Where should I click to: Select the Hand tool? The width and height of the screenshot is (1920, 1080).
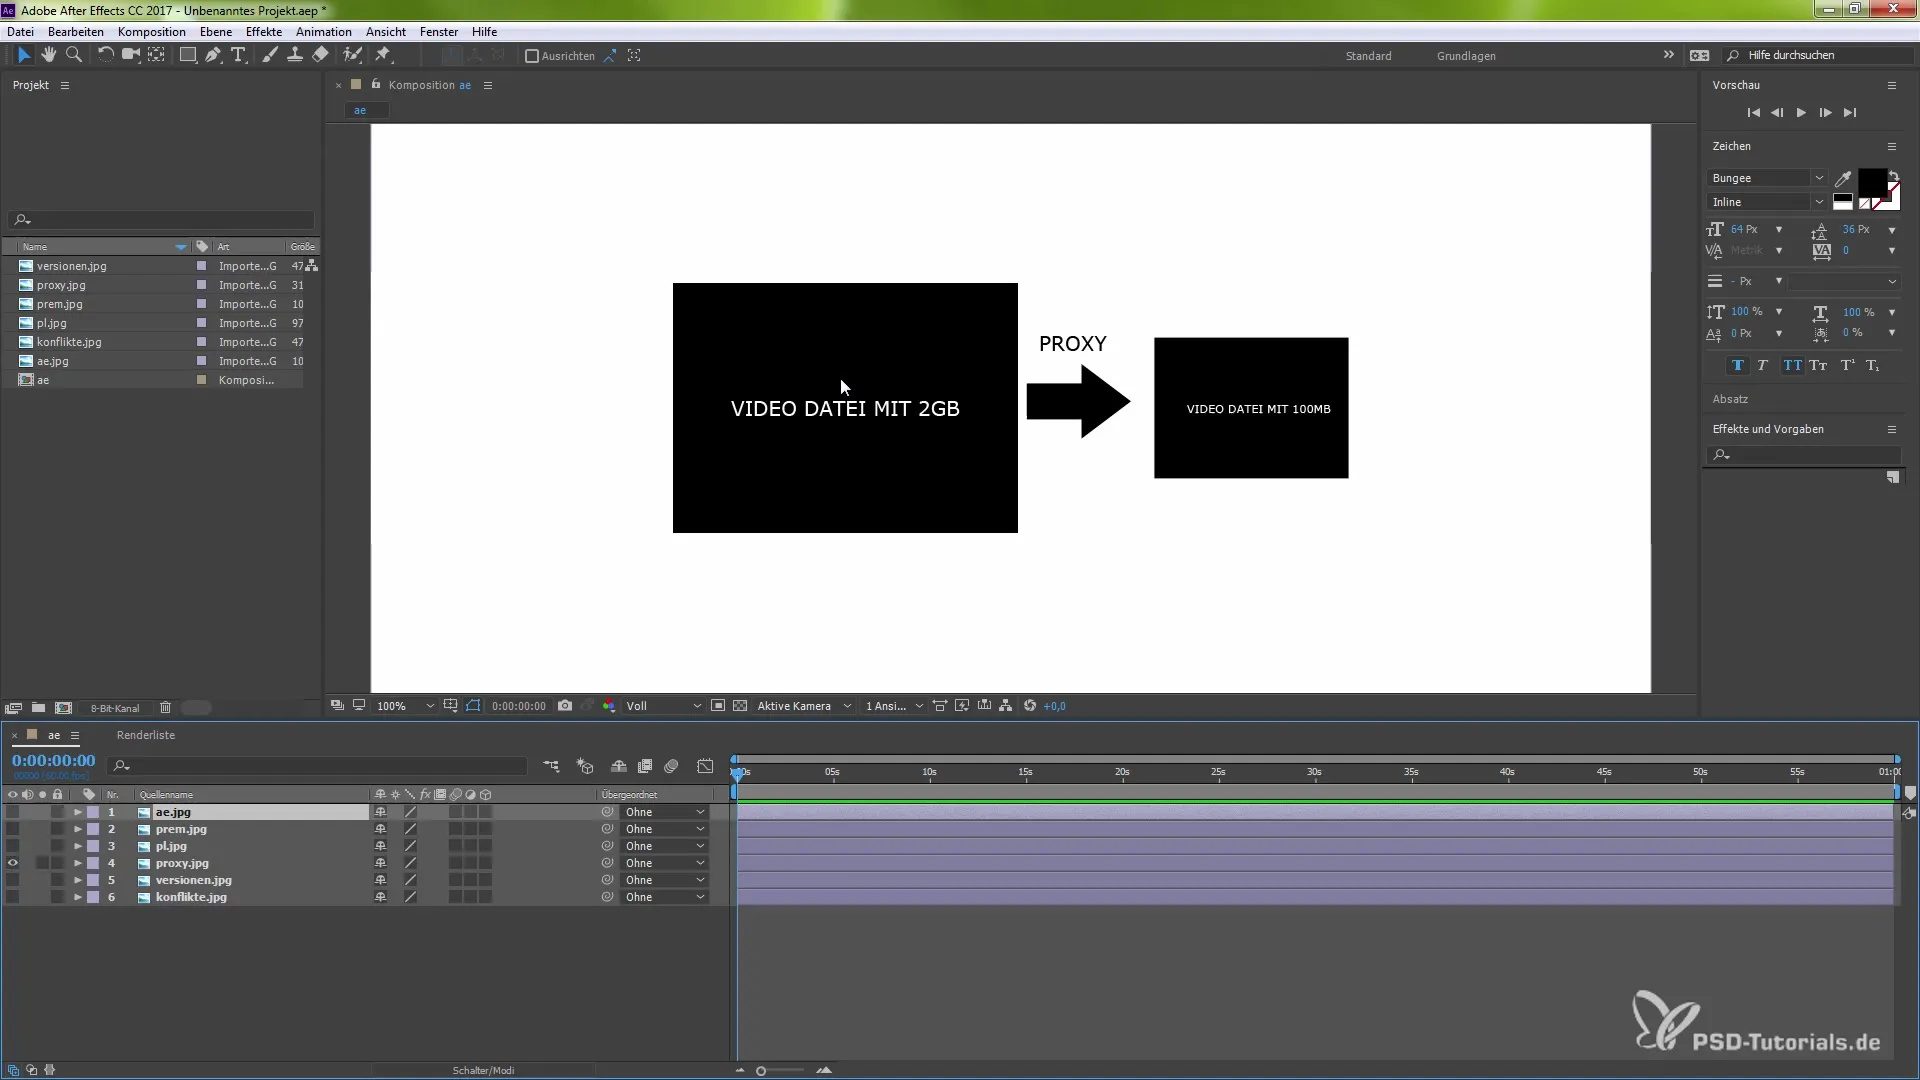pos(48,55)
